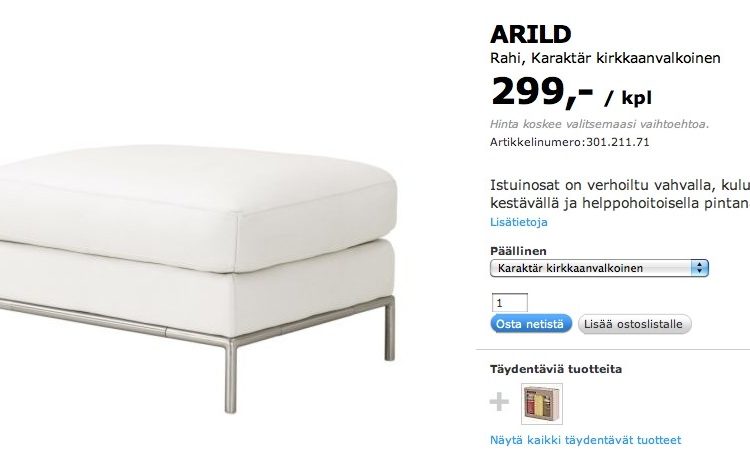Viewport: 750px width, 457px height.
Task: Click the Istuinosat on verhoiltu description text
Action: tap(620, 194)
